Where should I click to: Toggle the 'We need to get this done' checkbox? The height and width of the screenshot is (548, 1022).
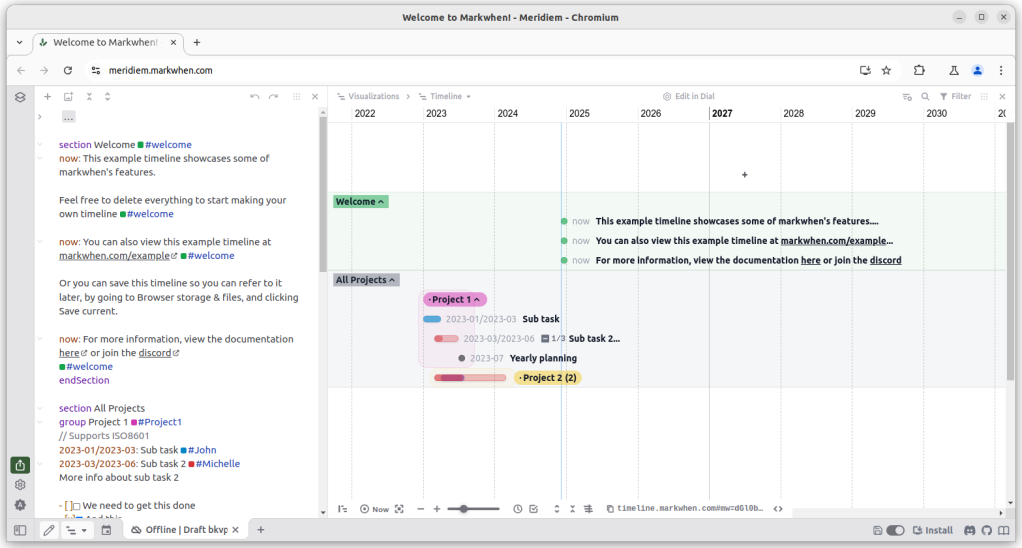(x=76, y=506)
